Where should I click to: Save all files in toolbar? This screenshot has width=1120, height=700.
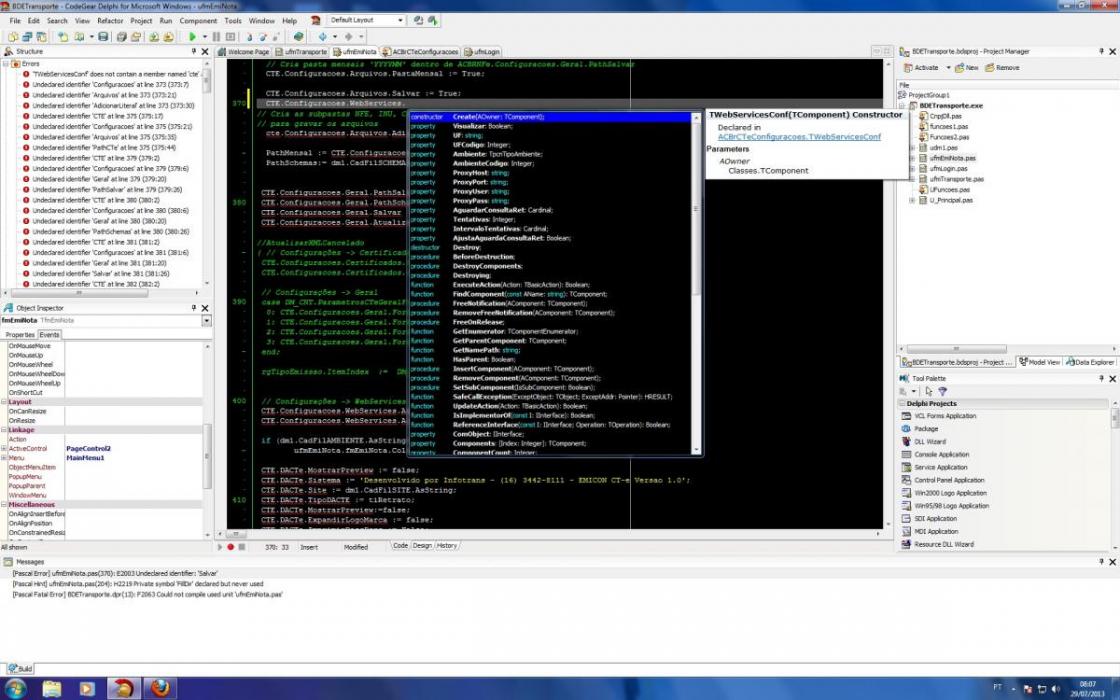[121, 36]
